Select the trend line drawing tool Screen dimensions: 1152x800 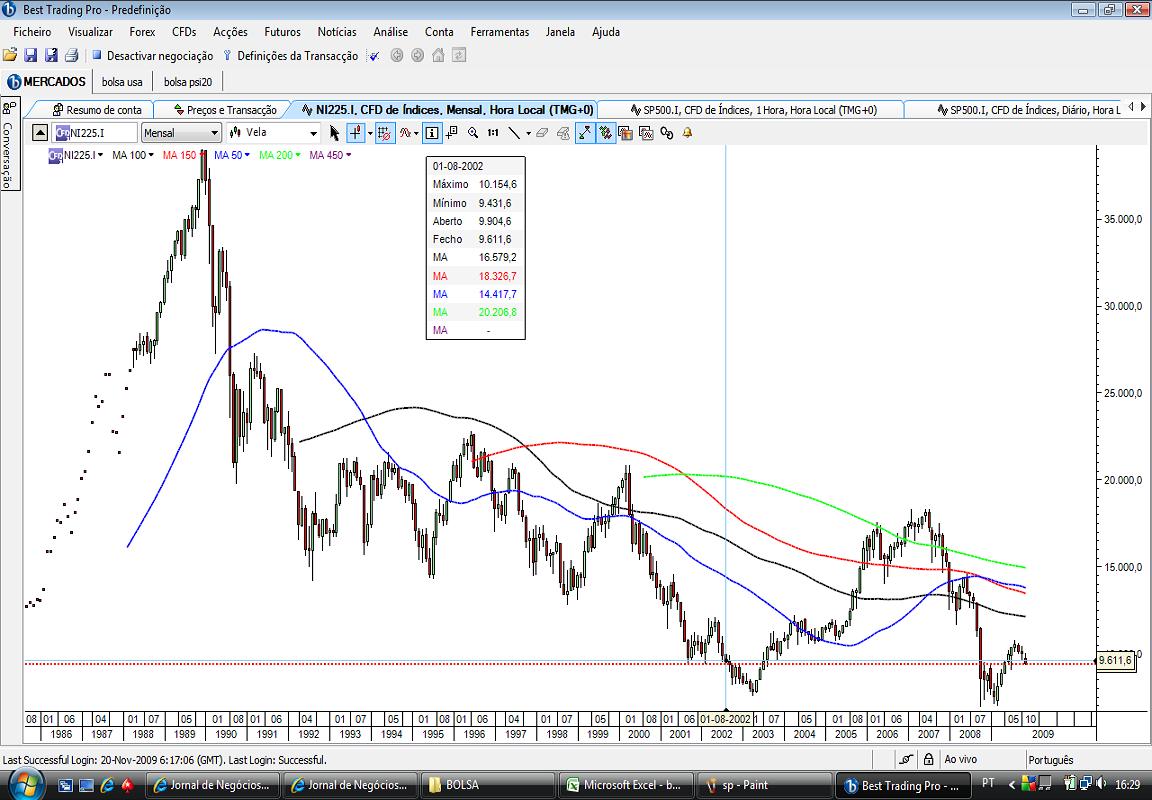[514, 133]
